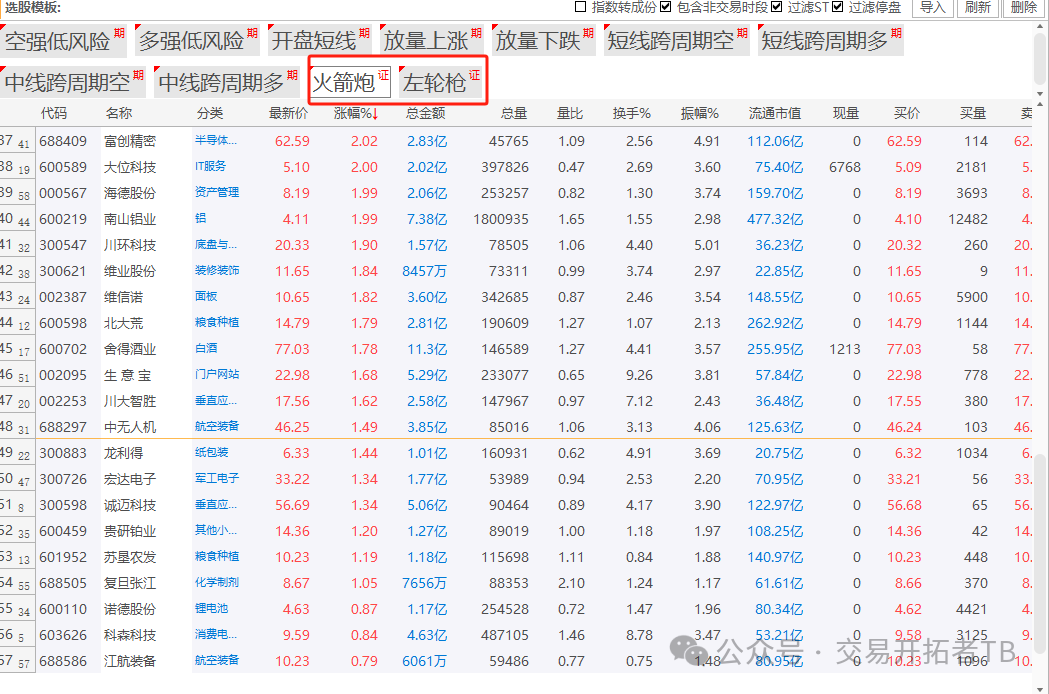The height and width of the screenshot is (694, 1049).
Task: Toggle the 指数转成份 checkbox
Action: point(581,7)
